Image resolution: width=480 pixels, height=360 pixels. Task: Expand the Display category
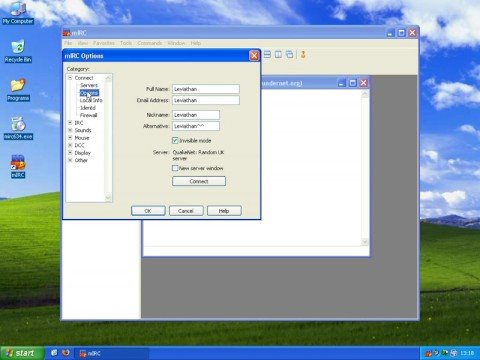70,153
